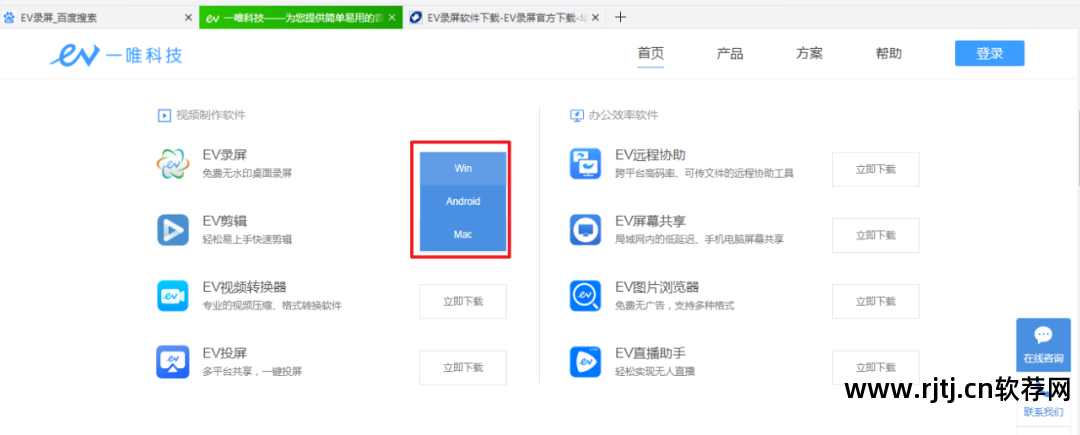Screen dimensions: 1080x435
Task: Click the 办公效率软件 monitor icon
Action: pyautogui.click(x=577, y=115)
